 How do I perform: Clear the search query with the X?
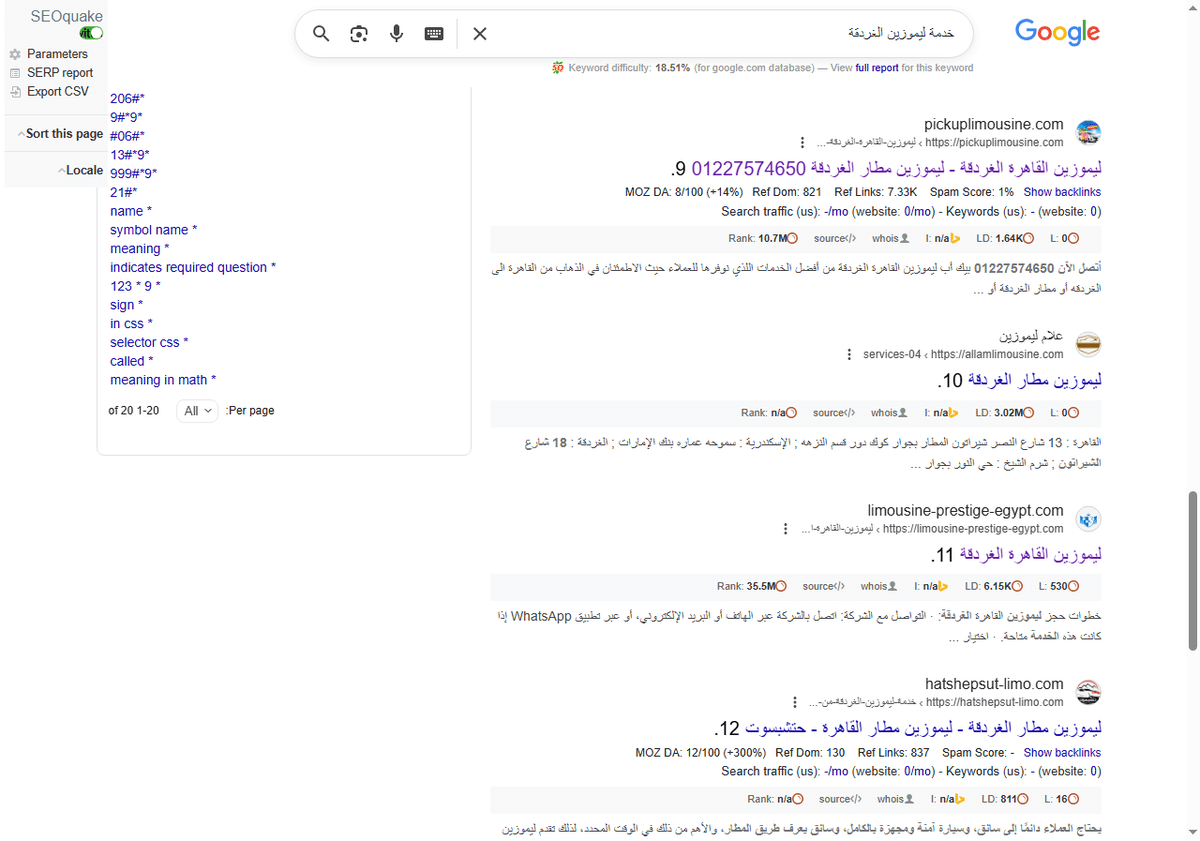[479, 33]
